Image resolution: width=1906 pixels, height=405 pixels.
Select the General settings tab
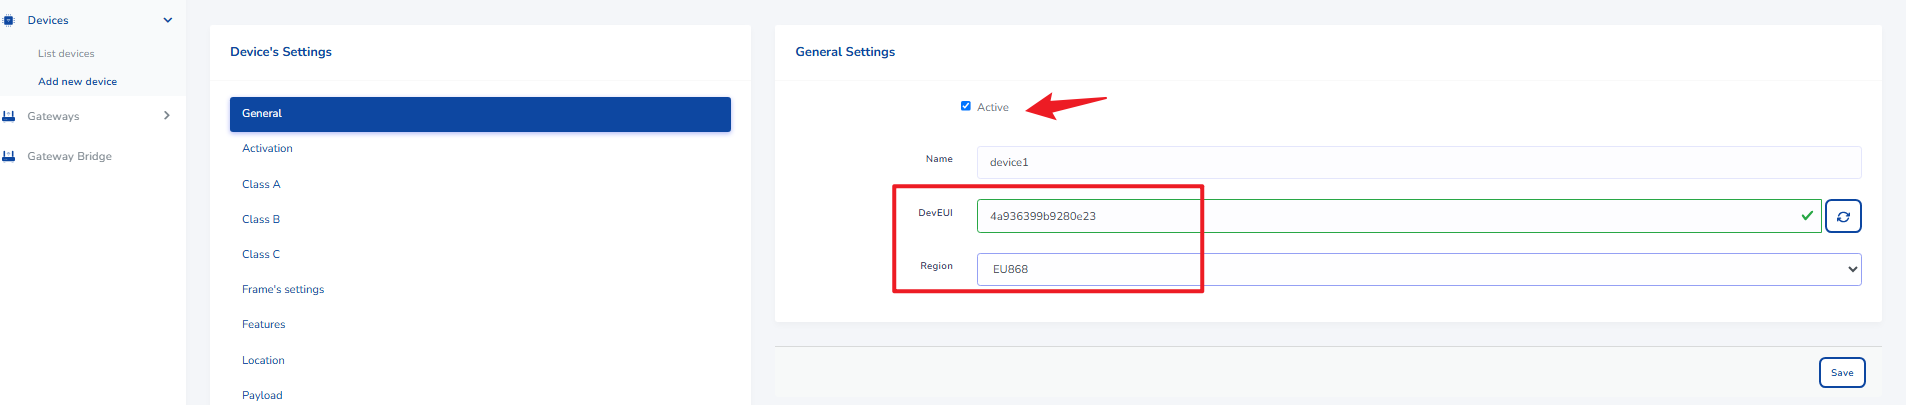point(480,114)
